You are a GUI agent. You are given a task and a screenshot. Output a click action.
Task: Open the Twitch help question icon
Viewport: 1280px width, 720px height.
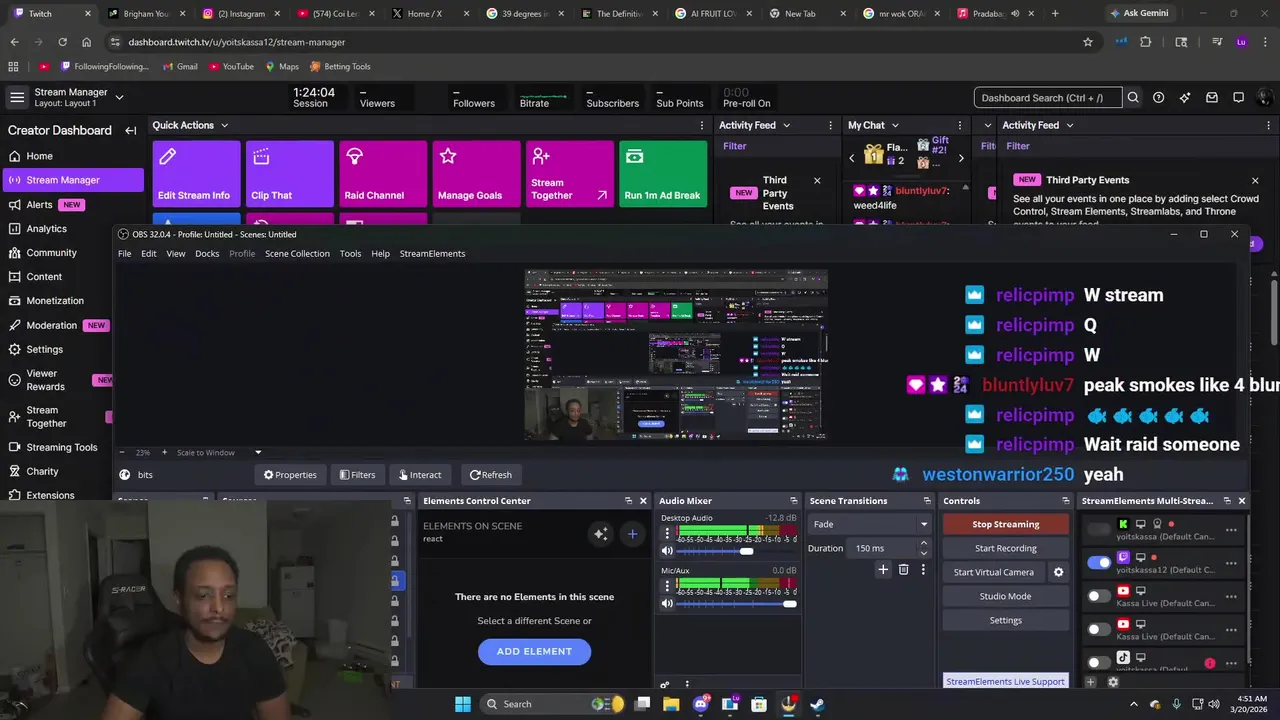1158,98
